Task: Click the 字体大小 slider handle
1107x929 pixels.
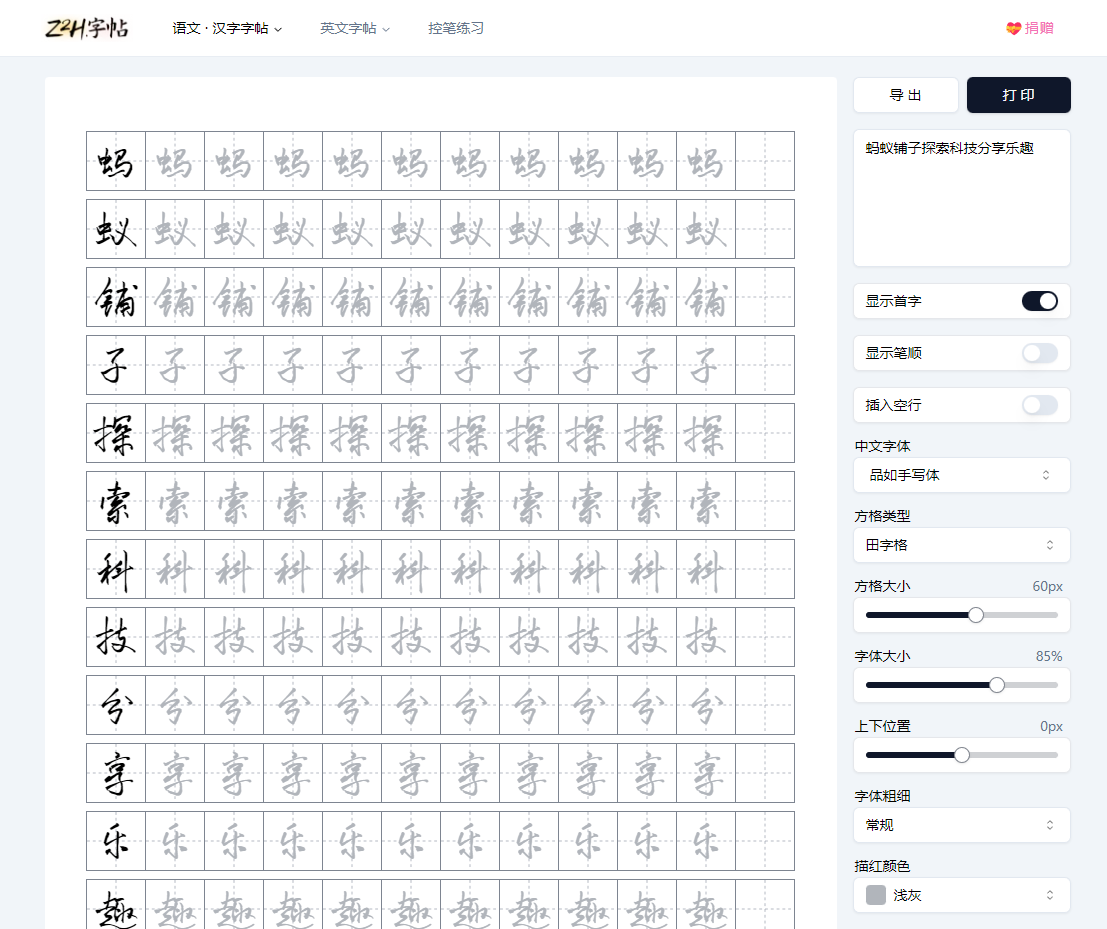Action: pos(996,685)
